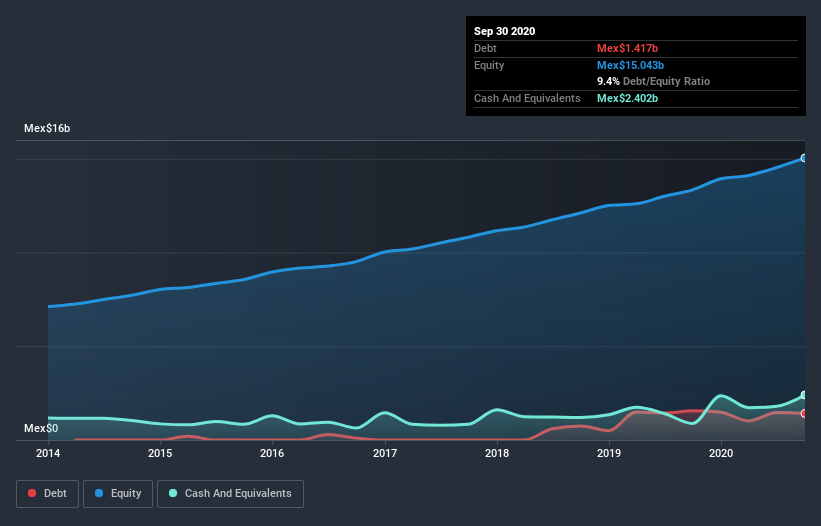Click the Mex$2.402b cash value
Viewport: 821px width, 526px height.
pyautogui.click(x=627, y=98)
